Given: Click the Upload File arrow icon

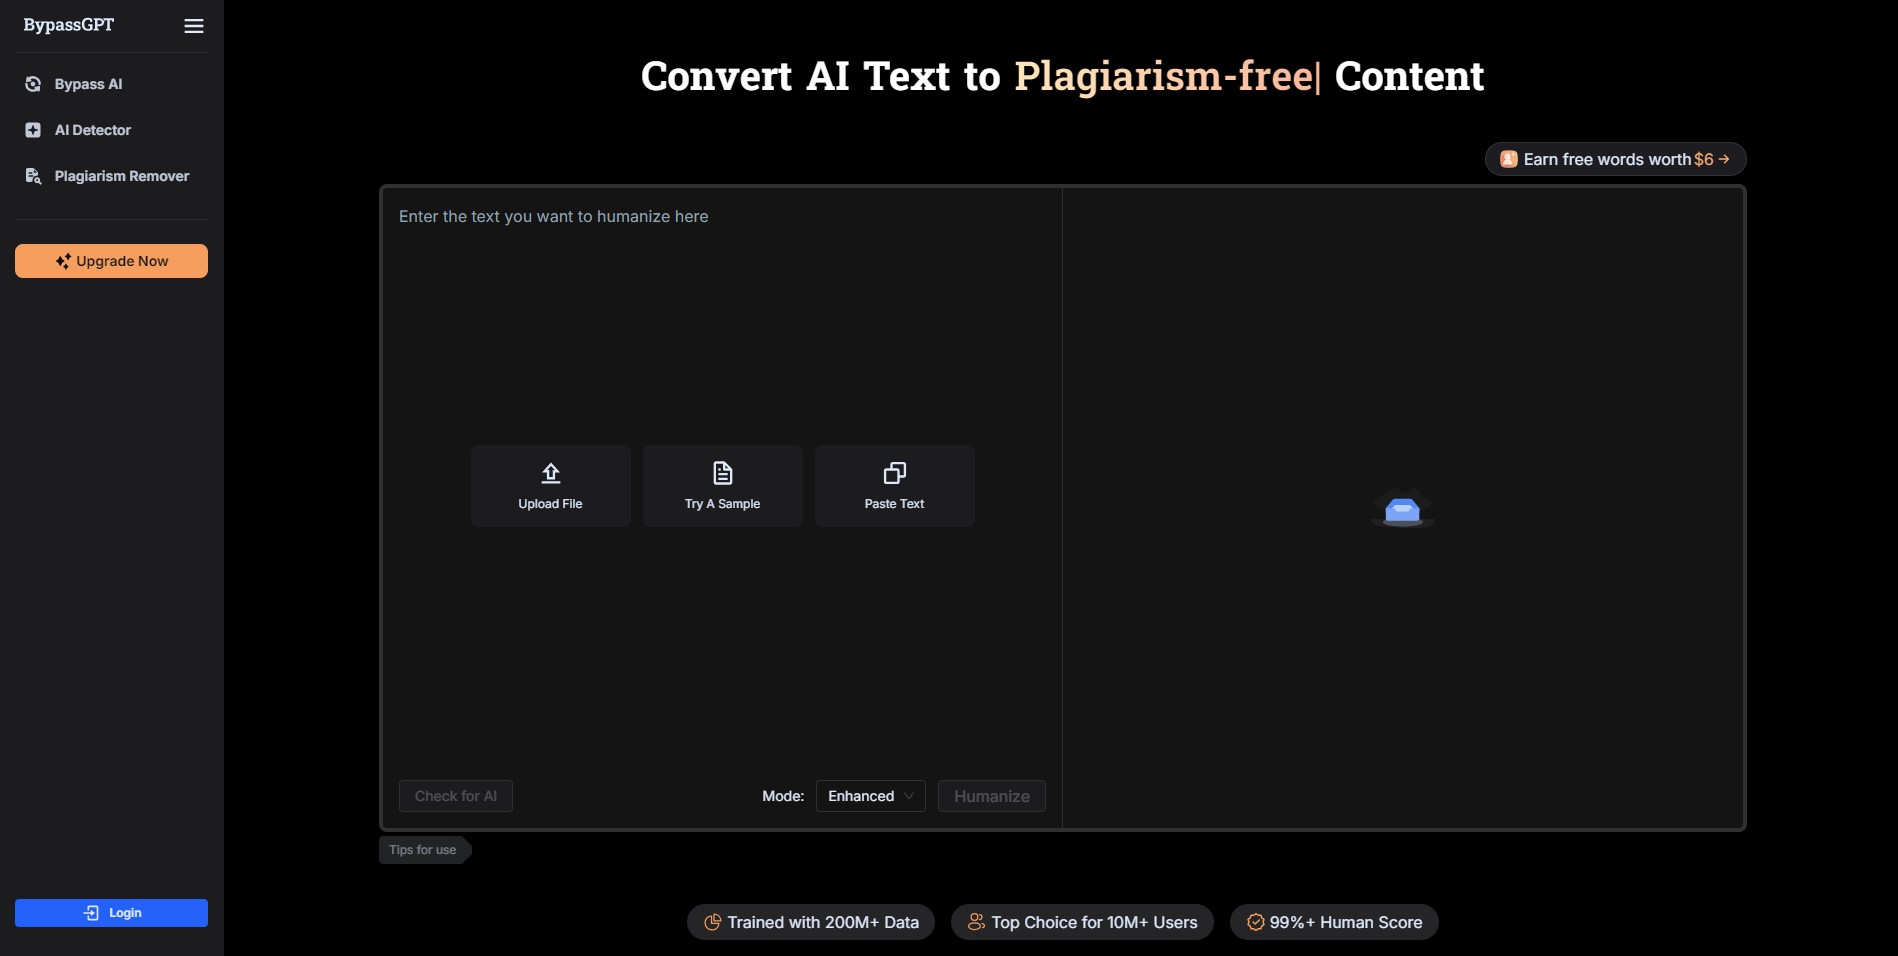Looking at the screenshot, I should pos(551,473).
